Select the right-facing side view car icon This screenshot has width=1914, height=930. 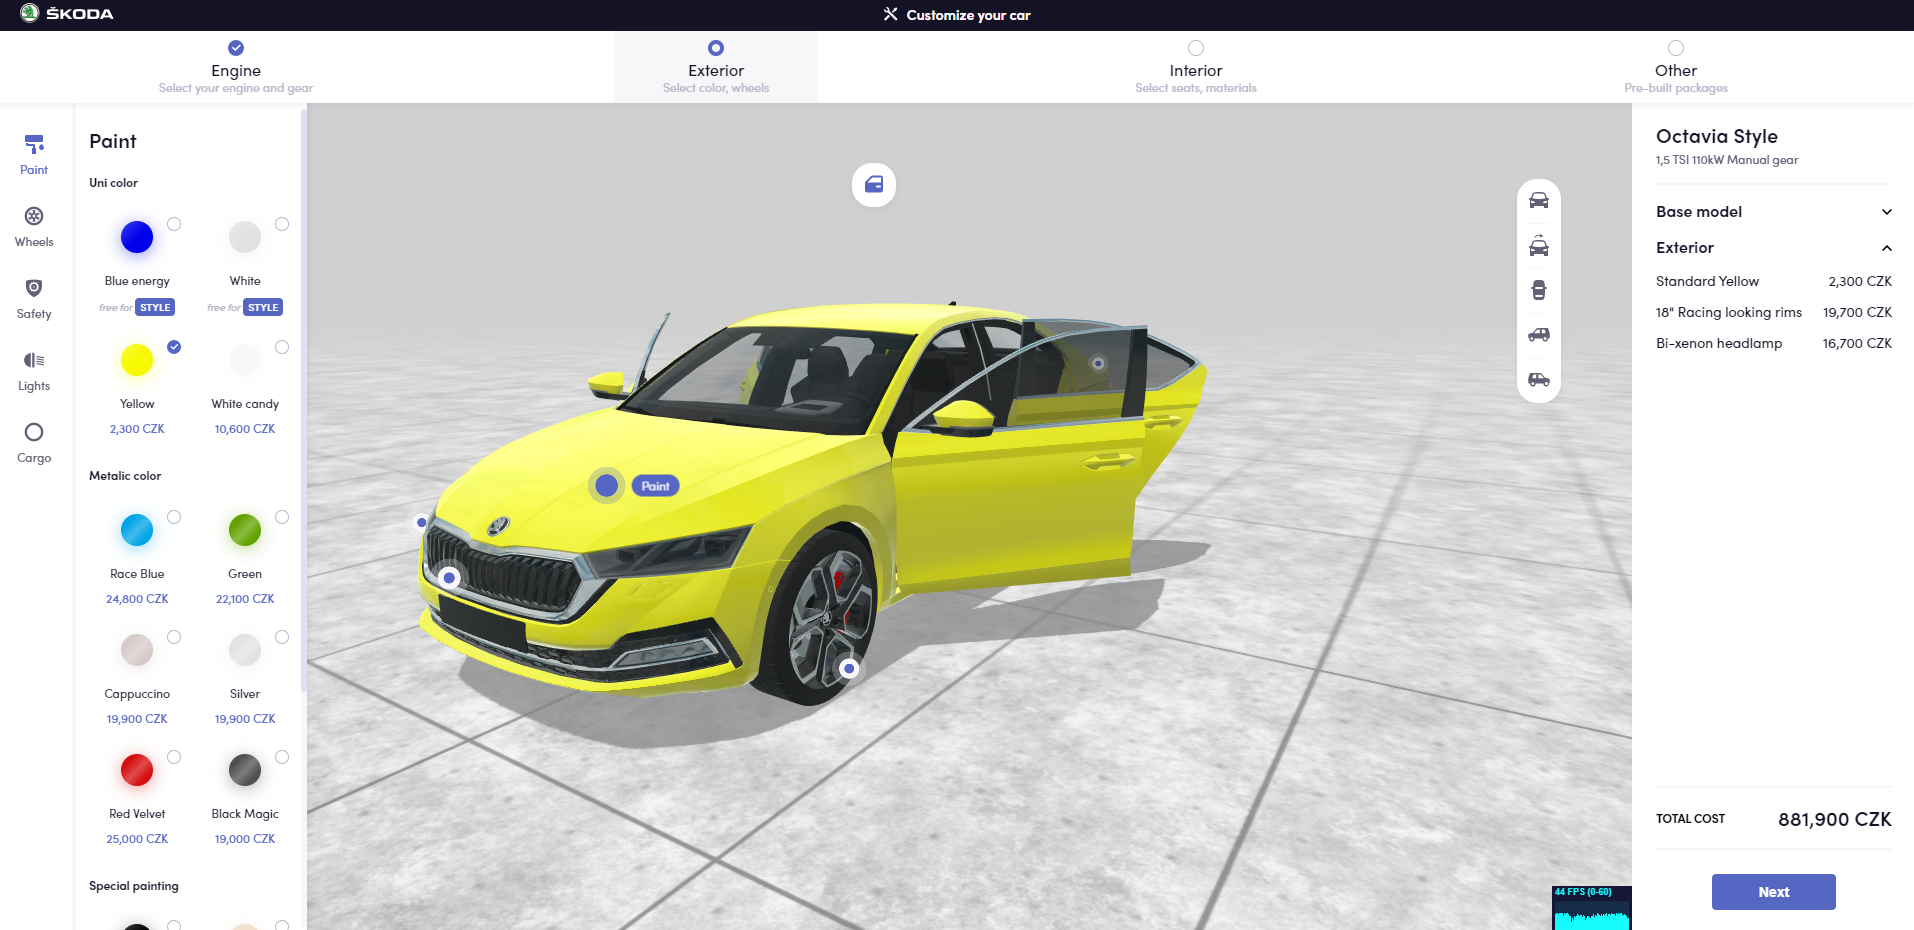pos(1539,379)
